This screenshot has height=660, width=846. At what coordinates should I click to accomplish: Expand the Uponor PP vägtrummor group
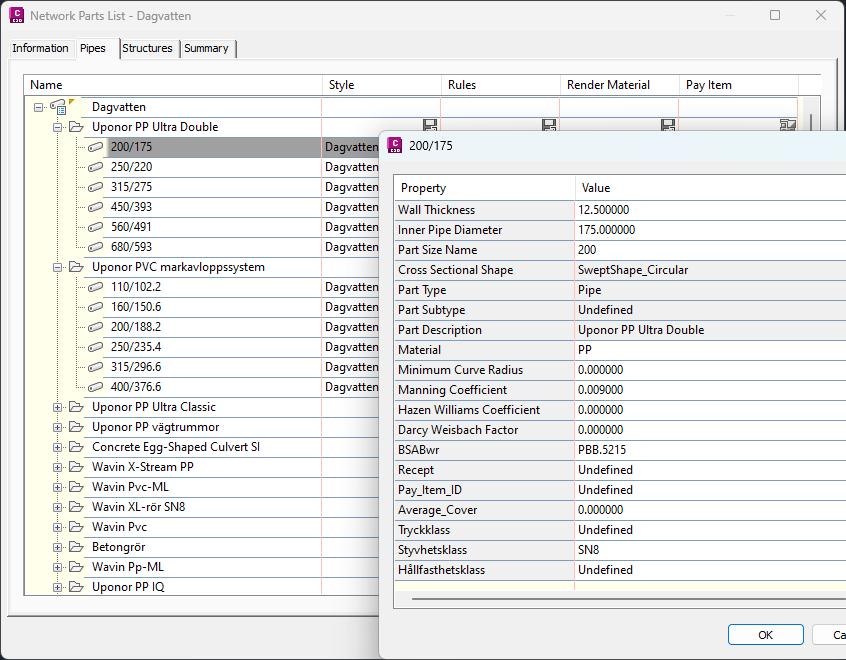pyautogui.click(x=57, y=427)
